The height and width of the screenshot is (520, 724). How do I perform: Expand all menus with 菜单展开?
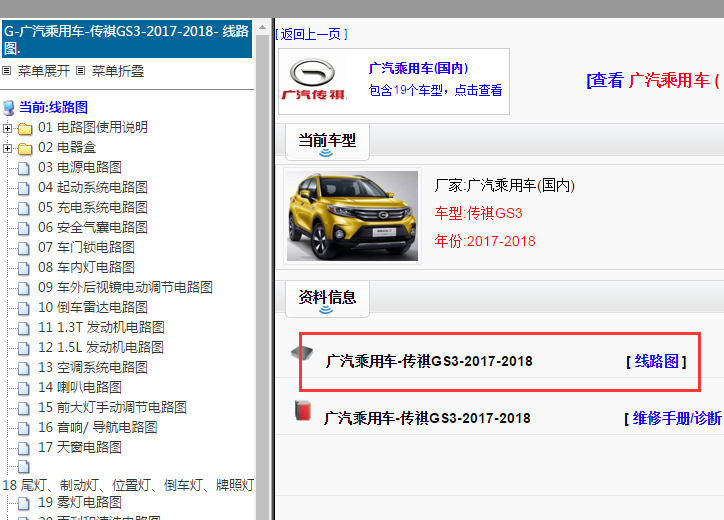pos(43,71)
